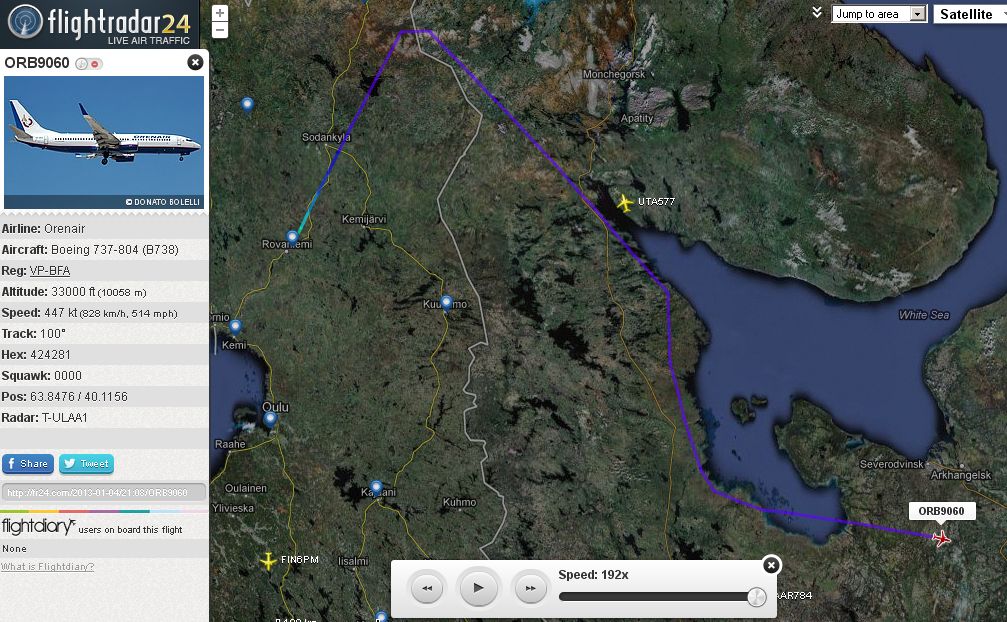Open the Jump to area dropdown

(x=879, y=14)
